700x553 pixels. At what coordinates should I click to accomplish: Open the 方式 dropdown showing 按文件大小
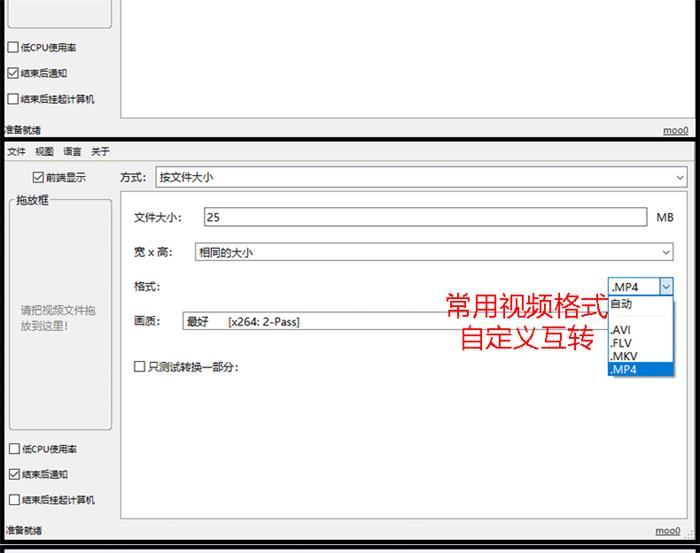pyautogui.click(x=421, y=177)
